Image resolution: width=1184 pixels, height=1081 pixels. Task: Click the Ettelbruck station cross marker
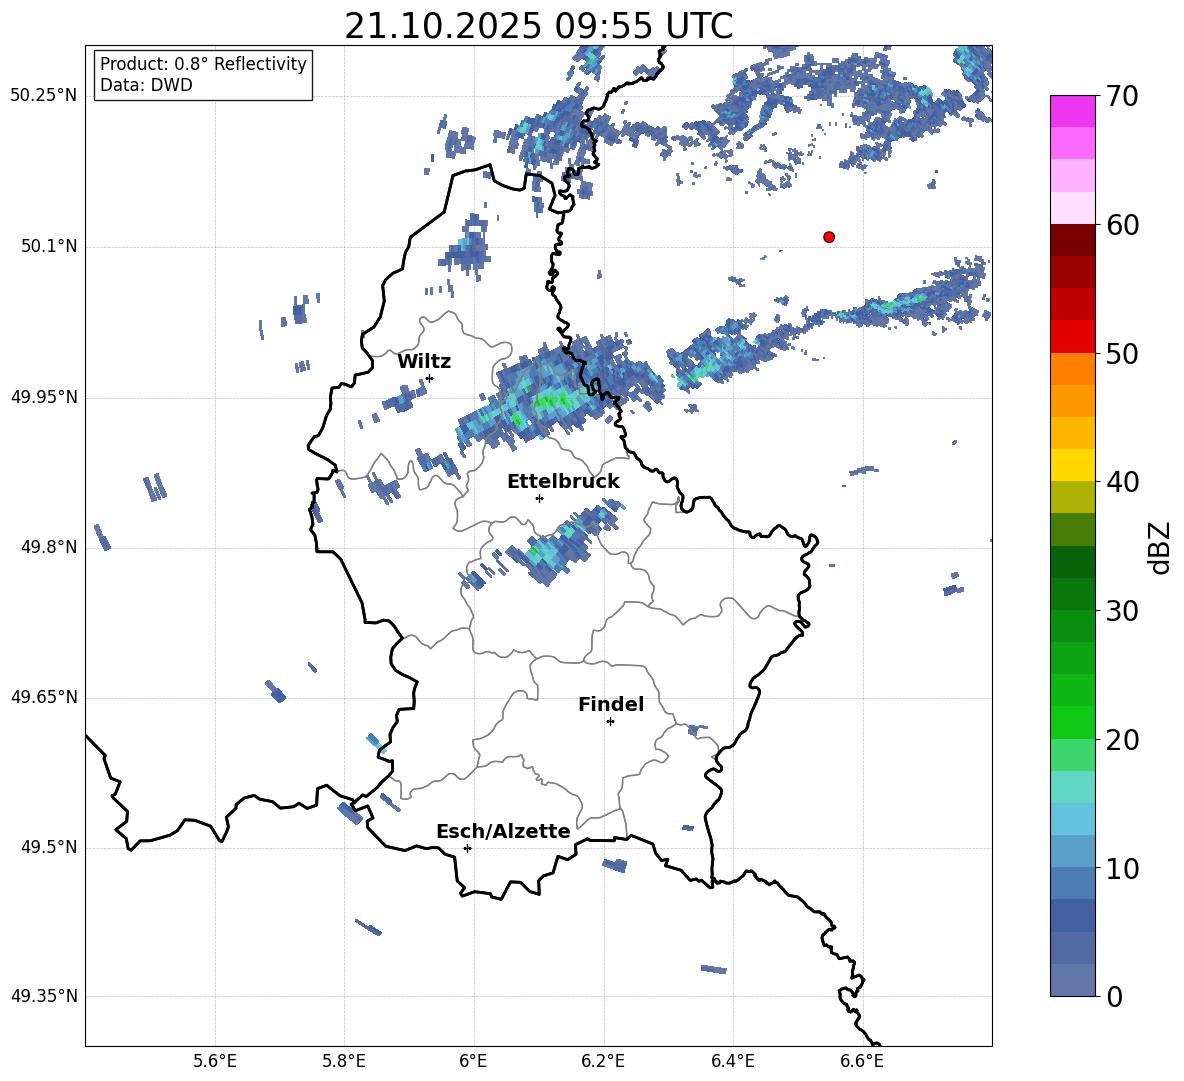click(539, 498)
